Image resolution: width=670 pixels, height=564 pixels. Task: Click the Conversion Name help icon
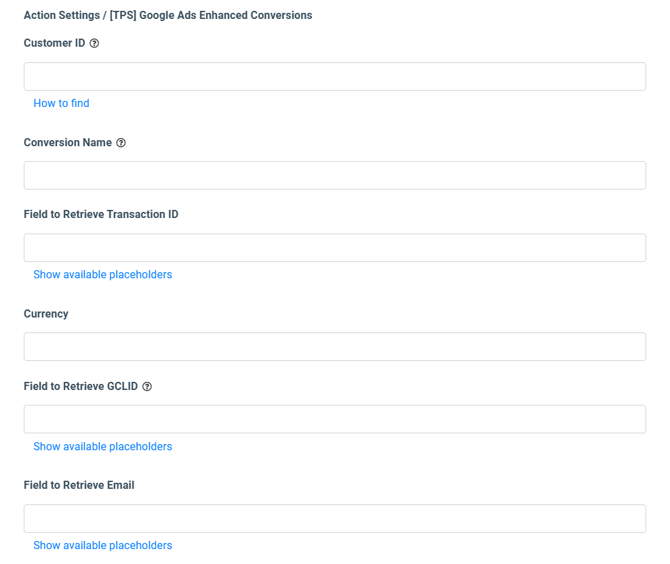coord(121,143)
